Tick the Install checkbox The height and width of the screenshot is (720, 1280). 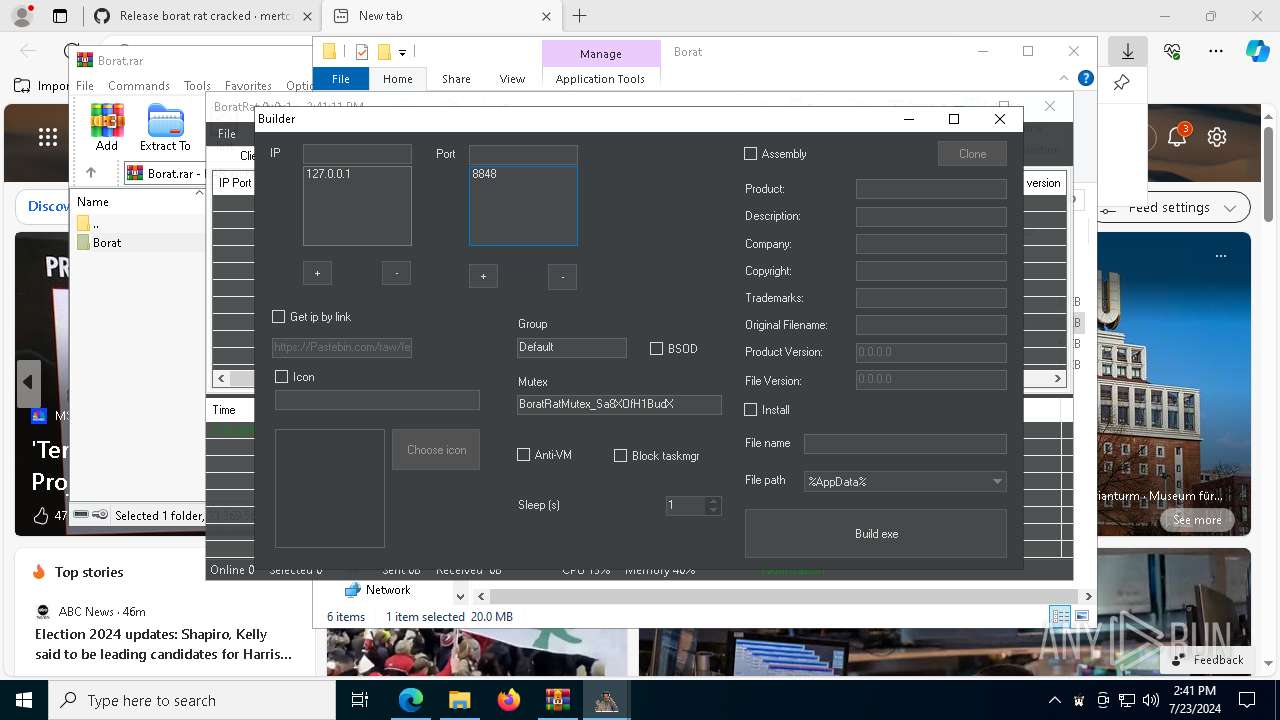click(751, 410)
